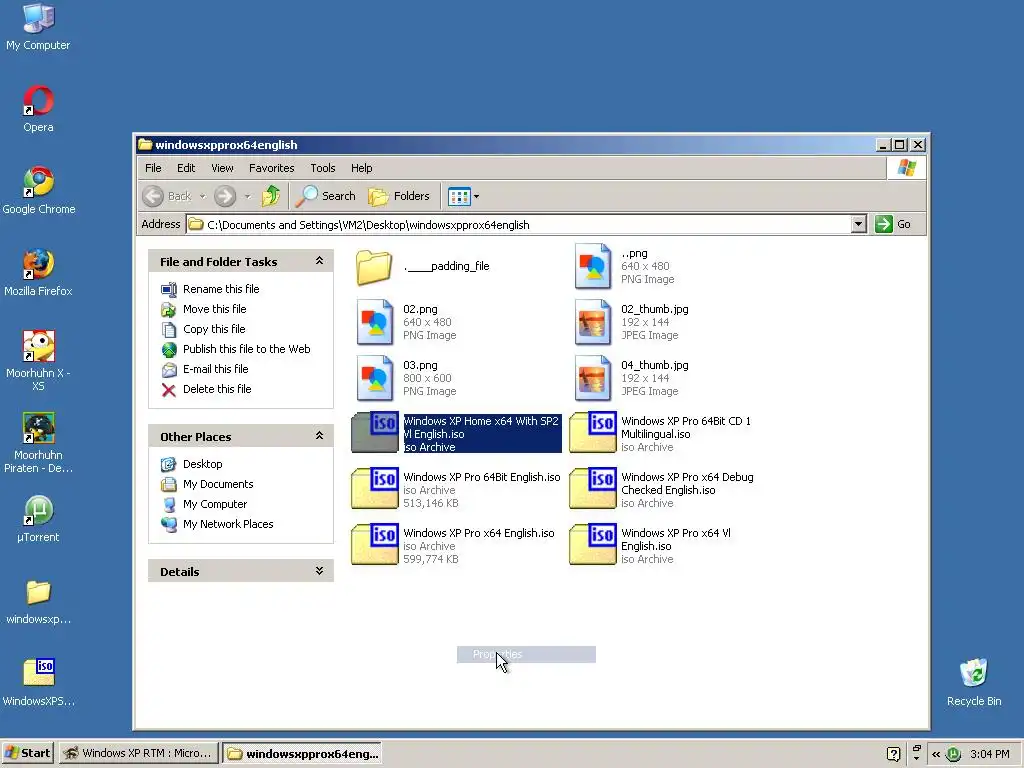Open the Help menu
Screen dimensions: 1024x768
[x=361, y=168]
